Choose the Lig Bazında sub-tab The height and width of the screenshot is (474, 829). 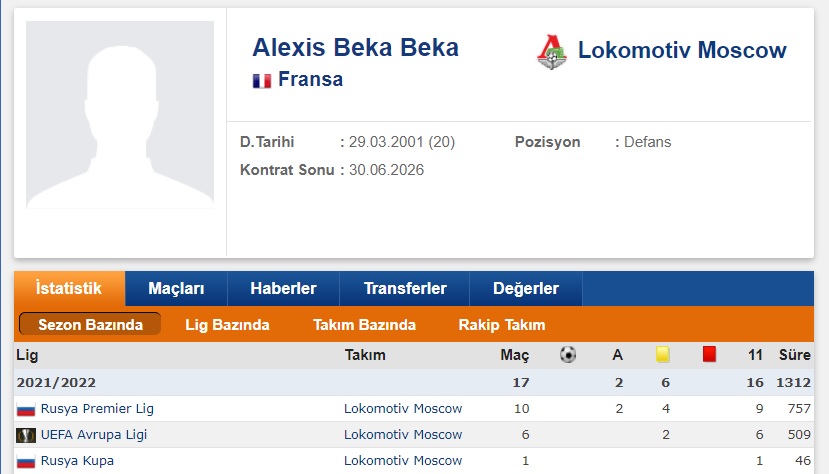227,324
